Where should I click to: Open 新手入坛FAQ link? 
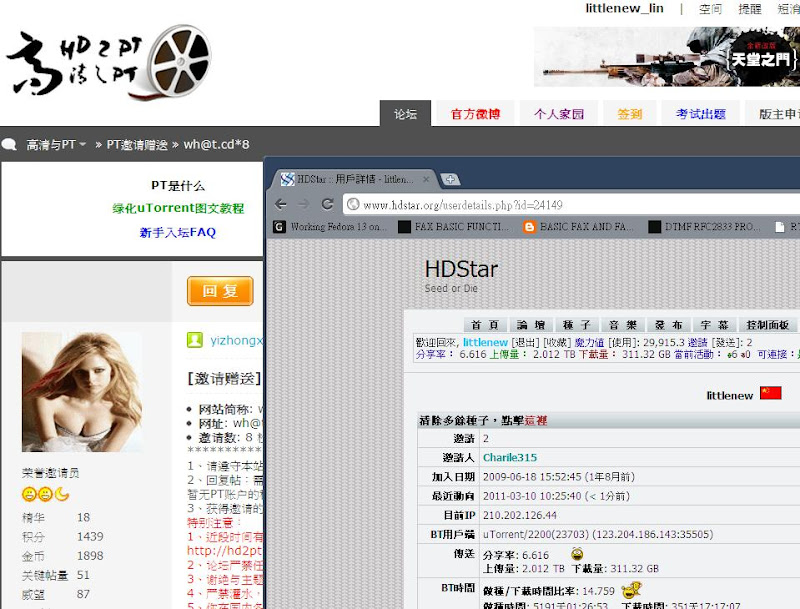[x=178, y=232]
